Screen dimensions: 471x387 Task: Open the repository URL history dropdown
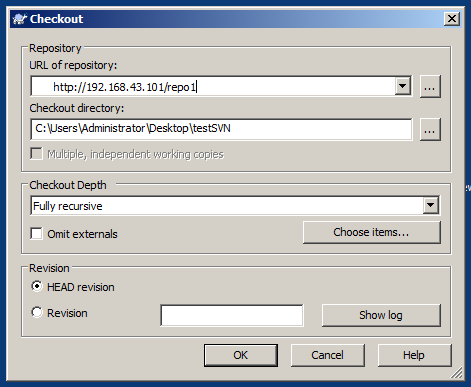[x=403, y=86]
